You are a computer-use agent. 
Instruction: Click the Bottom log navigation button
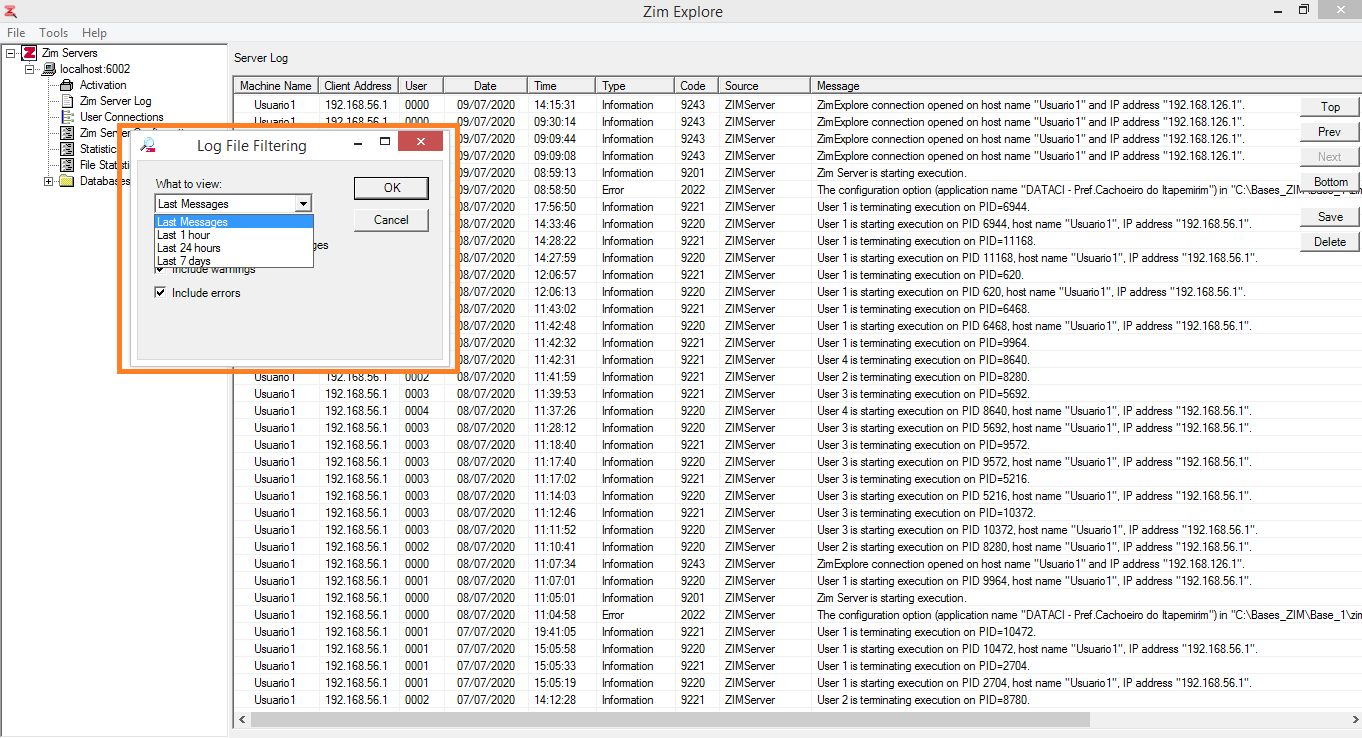pyautogui.click(x=1330, y=182)
